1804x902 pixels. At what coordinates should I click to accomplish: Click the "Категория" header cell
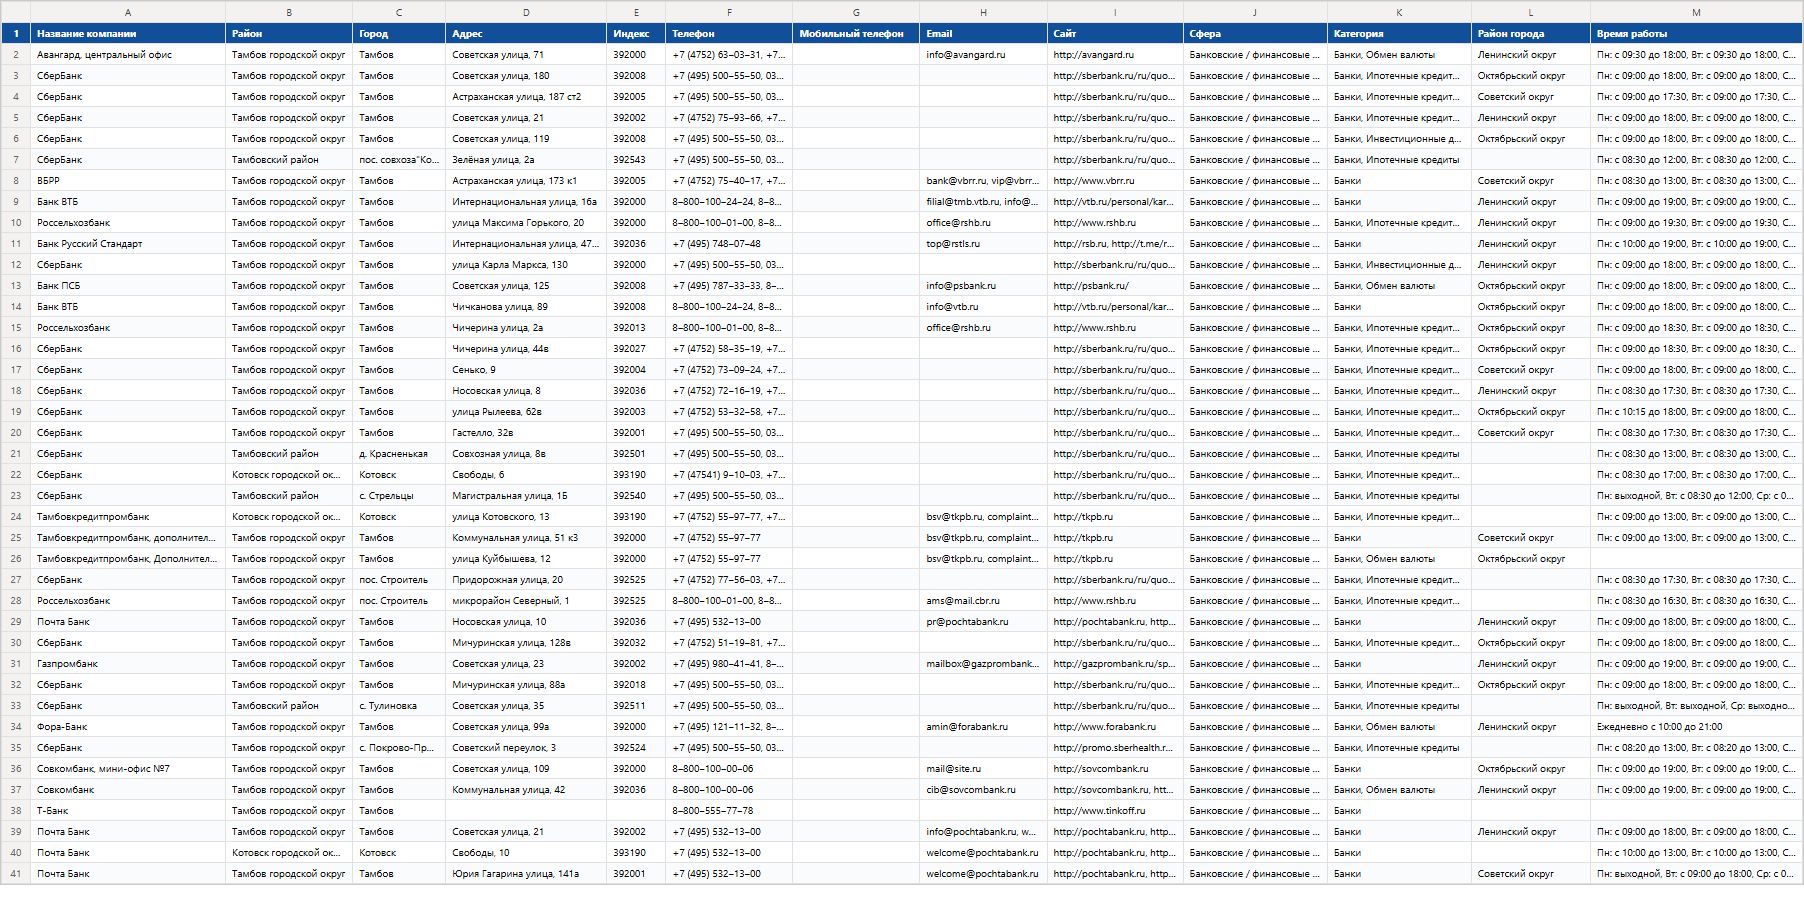coord(1399,34)
